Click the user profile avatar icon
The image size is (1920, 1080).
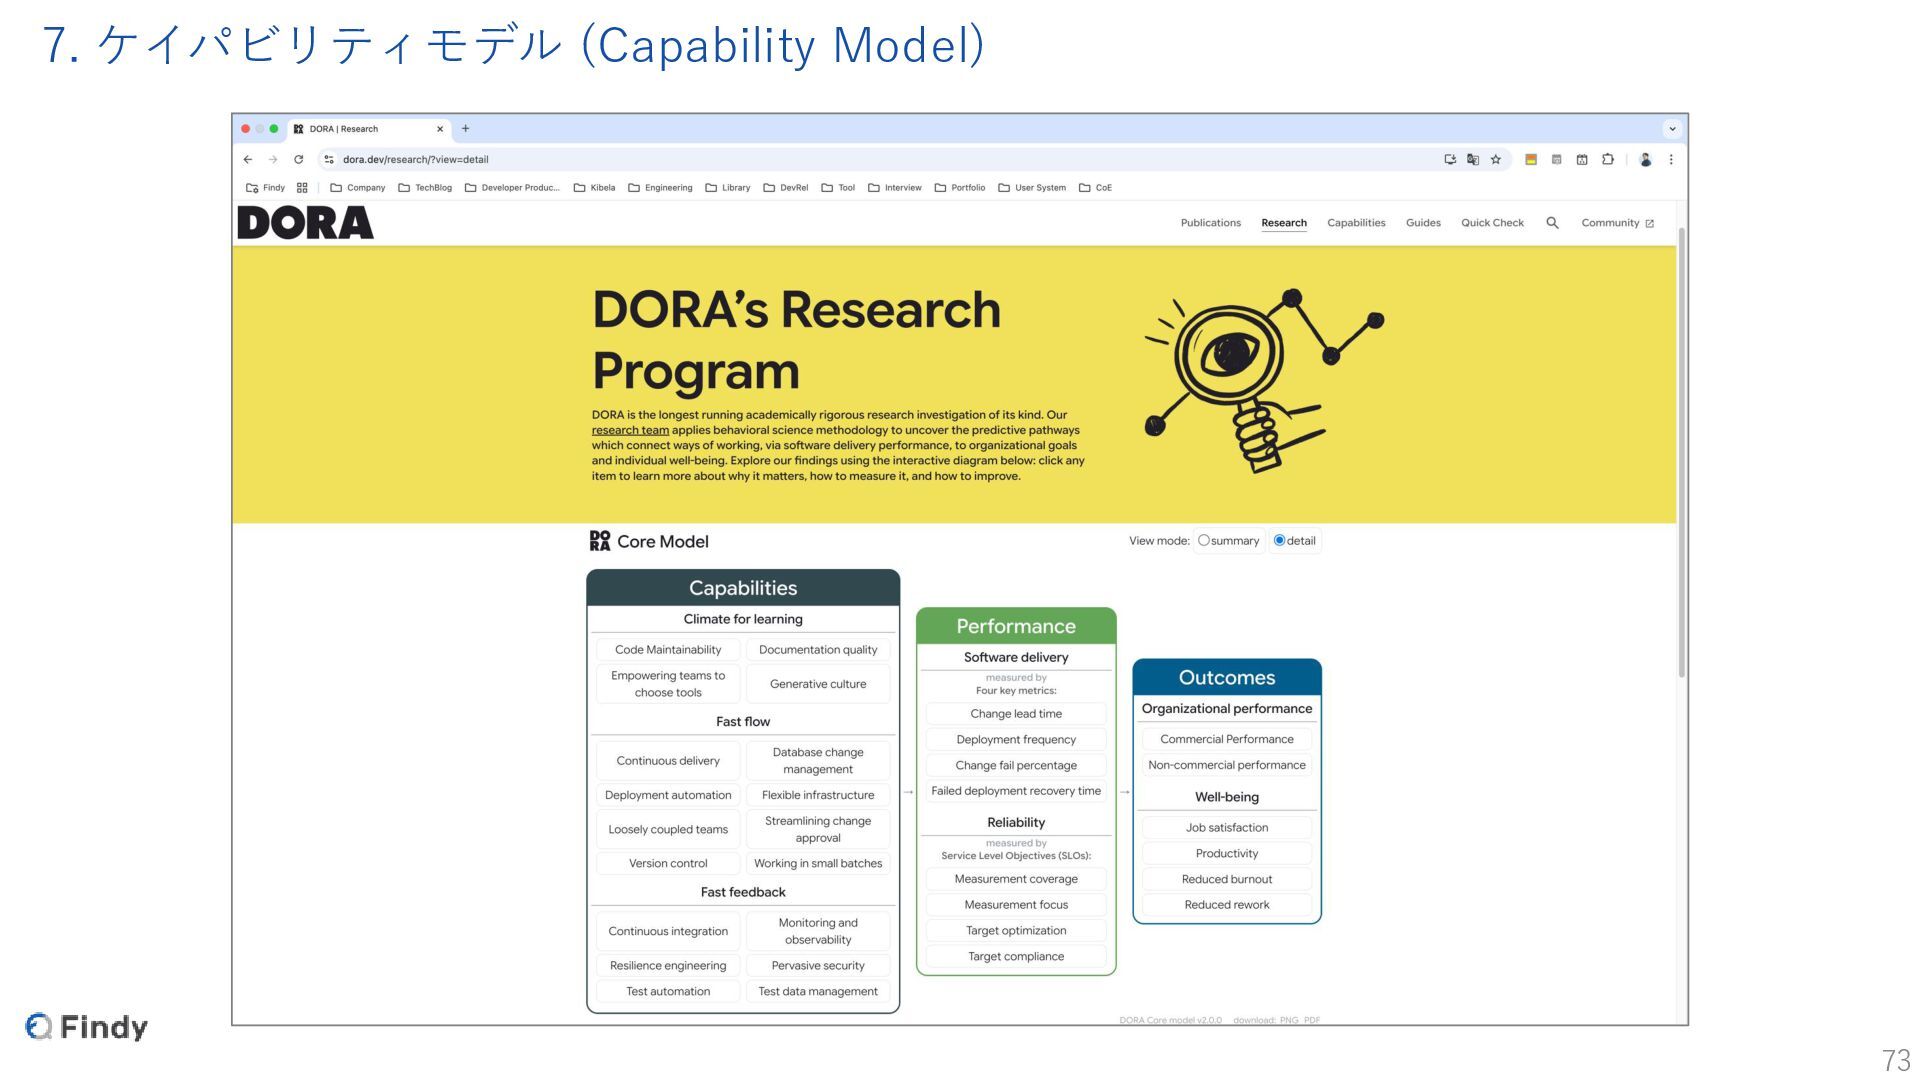1646,160
